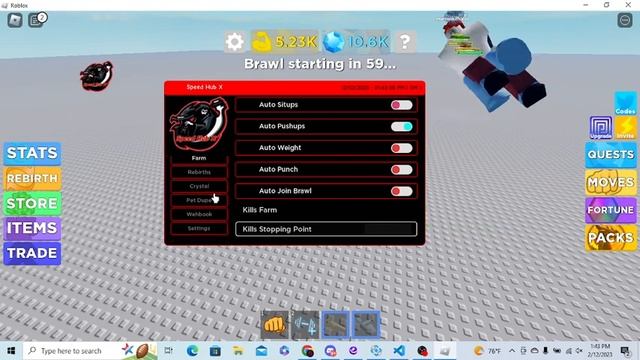Open File Explorer from the taskbar
640x360 pixels.
[238, 351]
